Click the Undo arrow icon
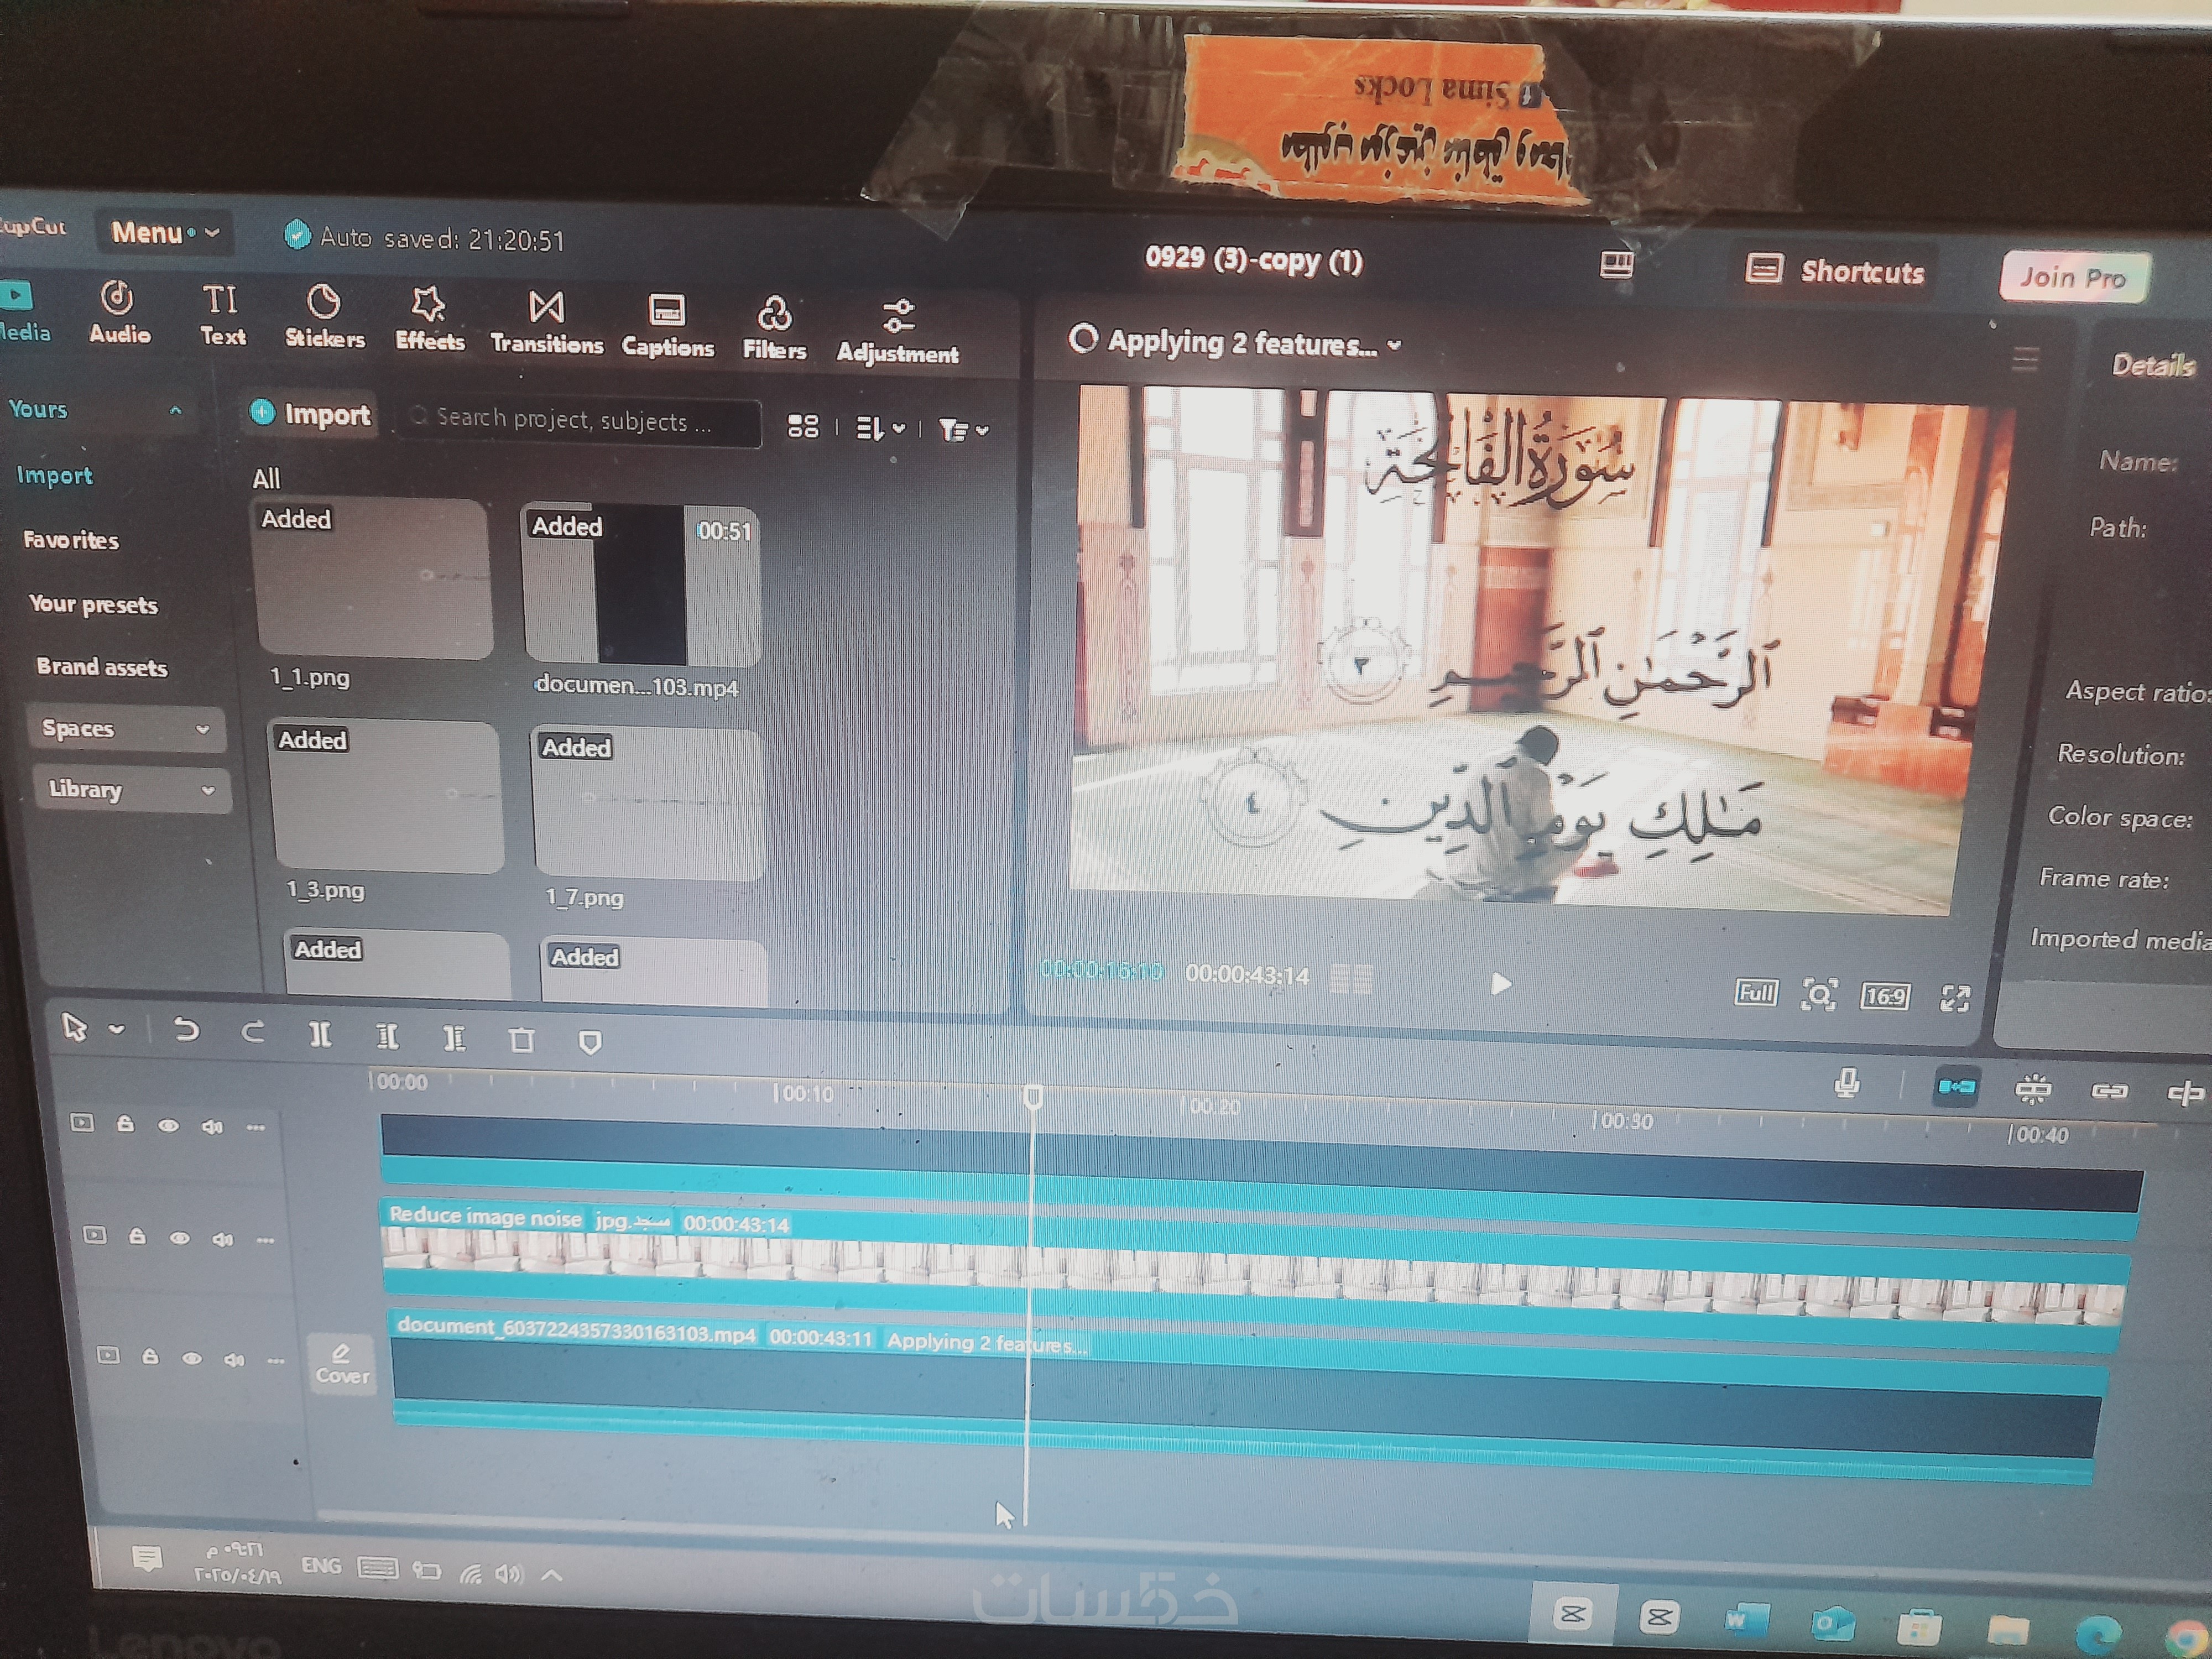Screen dimensions: 2212x1659 pos(186,1029)
